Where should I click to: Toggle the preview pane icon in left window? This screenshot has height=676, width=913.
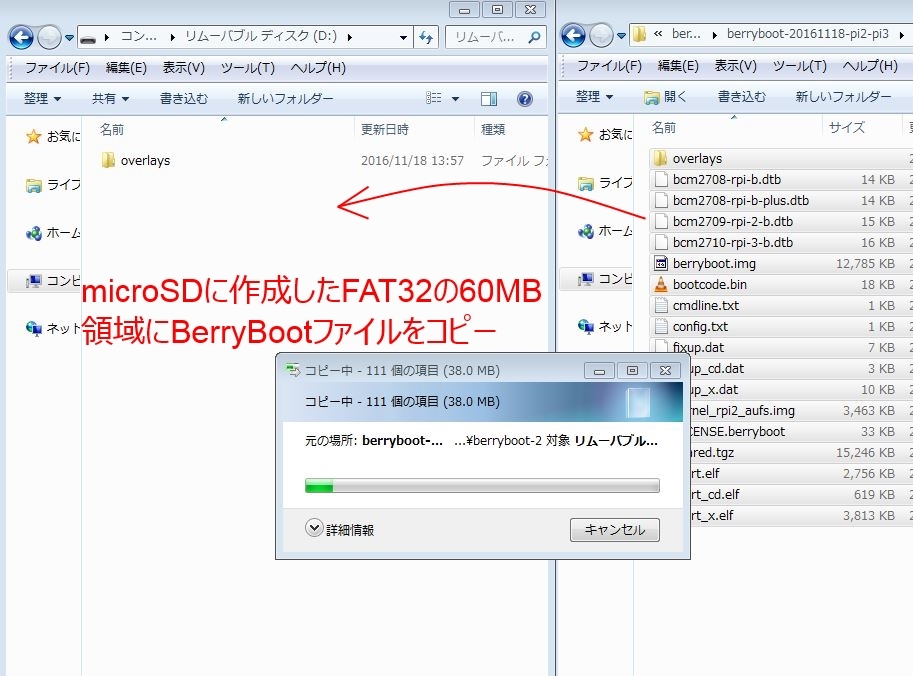point(489,99)
